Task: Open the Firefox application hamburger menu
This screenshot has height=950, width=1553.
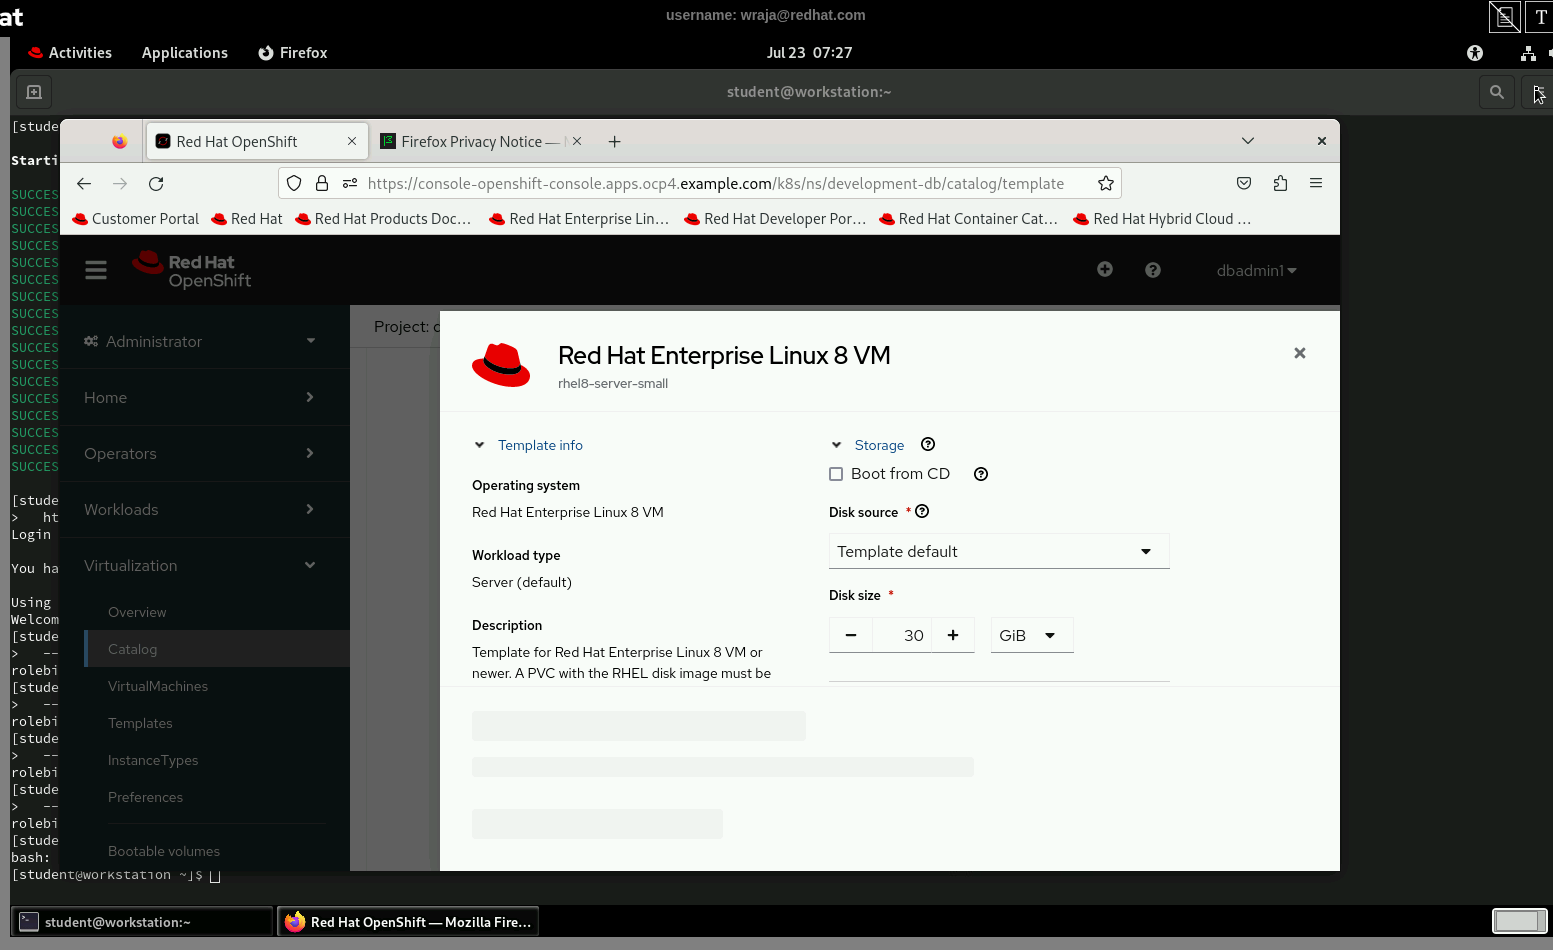Action: tap(1316, 183)
